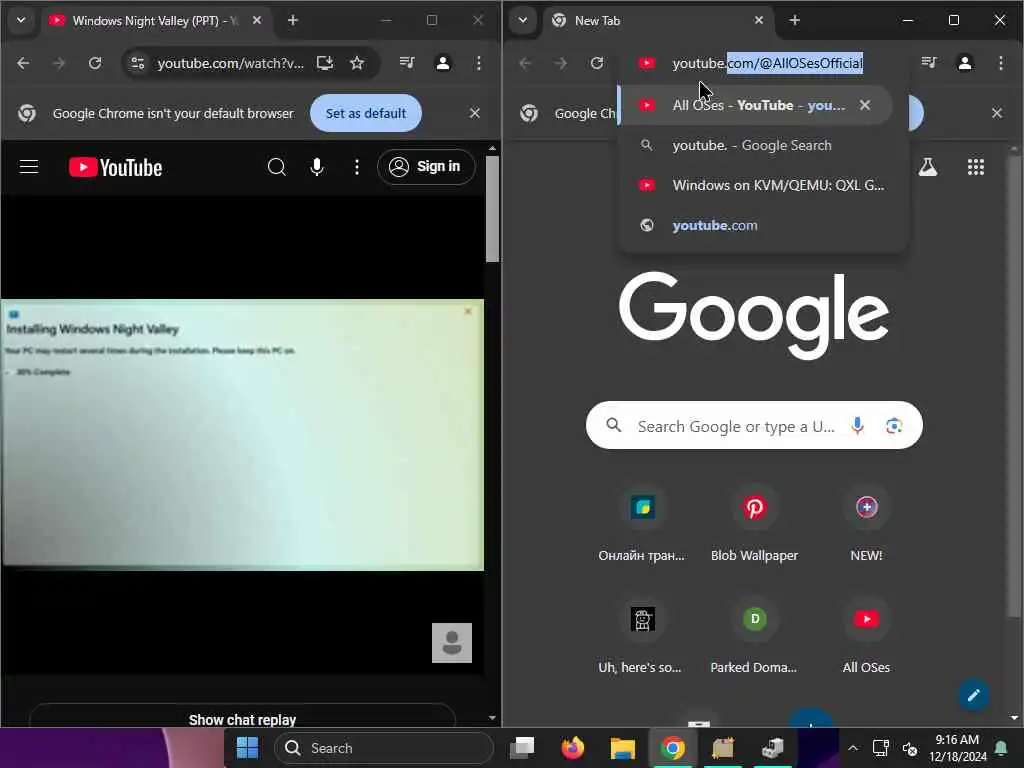This screenshot has width=1024, height=768.
Task: Open NEW! shortcut tile
Action: 867,524
